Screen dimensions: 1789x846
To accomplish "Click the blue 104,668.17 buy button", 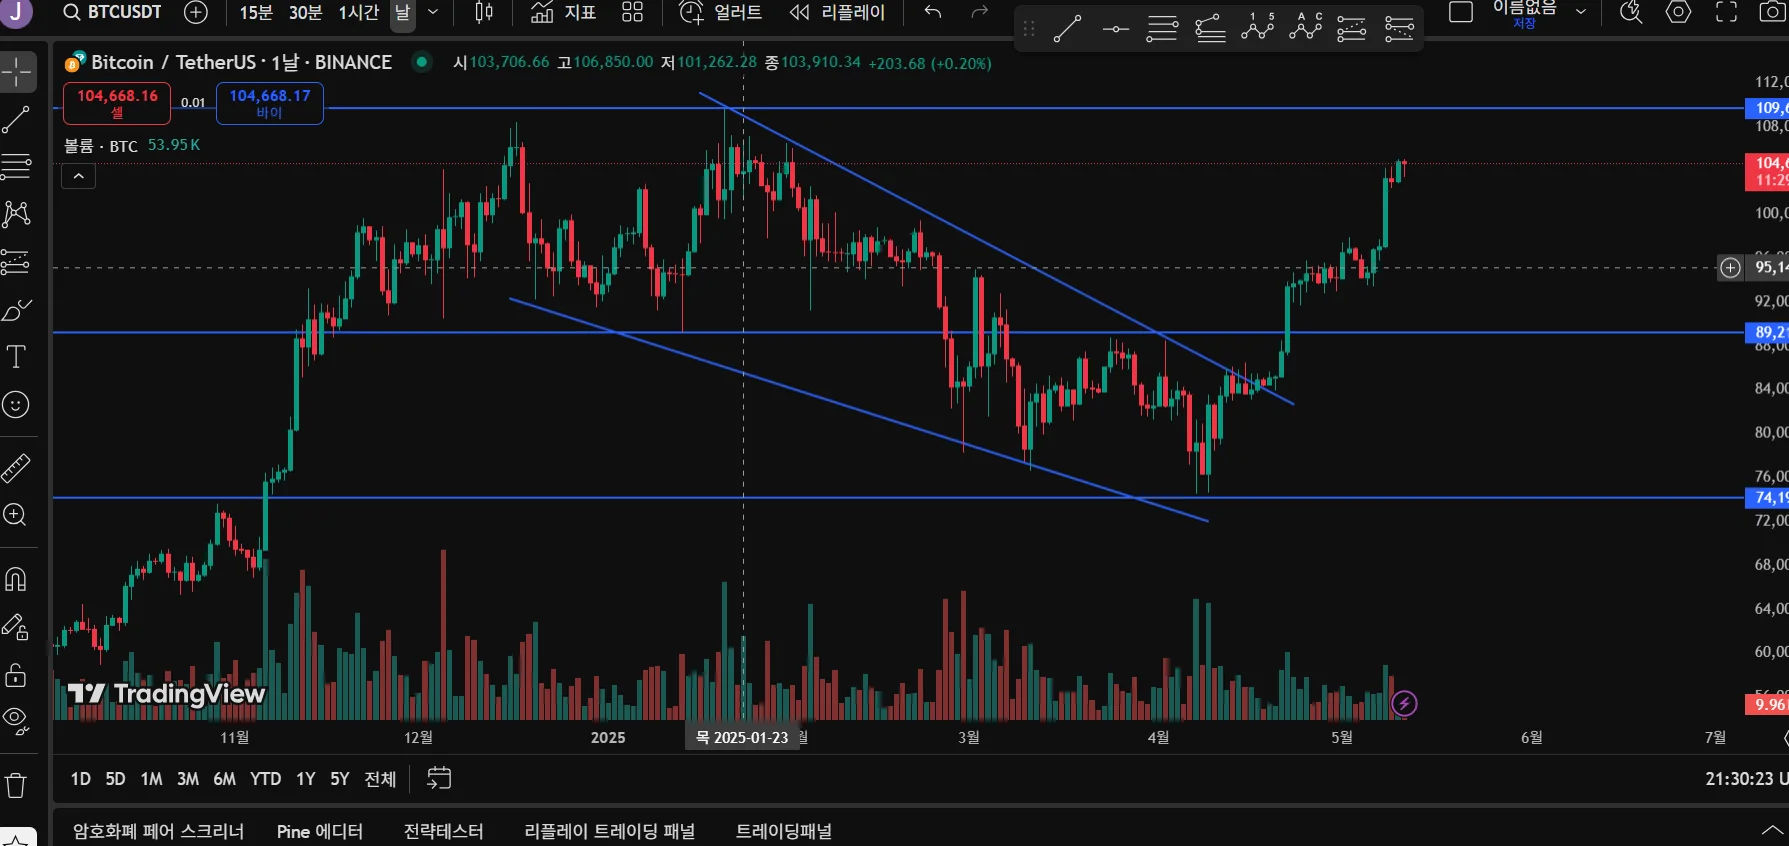I will (270, 103).
